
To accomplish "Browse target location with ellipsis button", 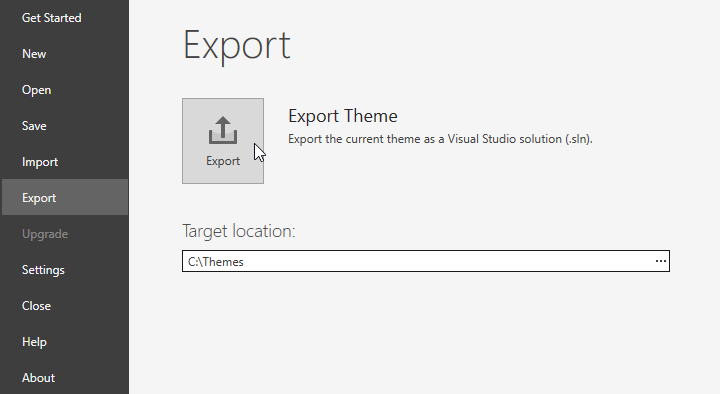I will (660, 261).
